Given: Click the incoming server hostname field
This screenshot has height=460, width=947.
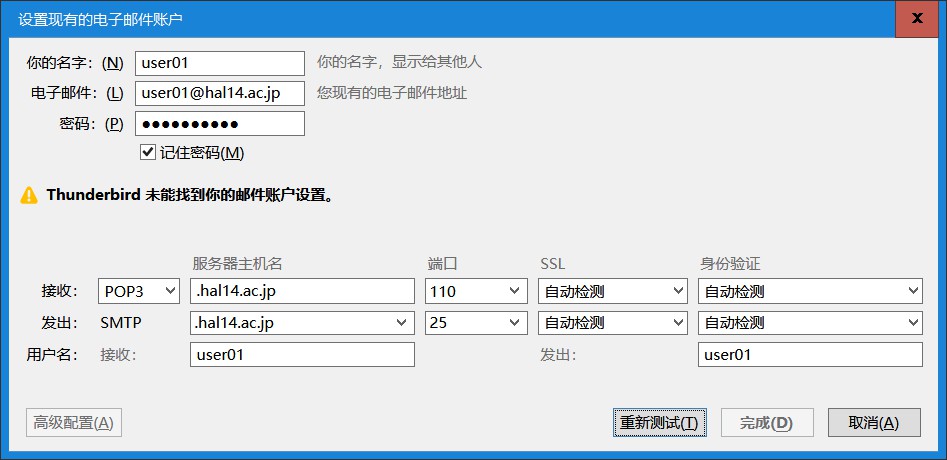Looking at the screenshot, I should point(303,292).
